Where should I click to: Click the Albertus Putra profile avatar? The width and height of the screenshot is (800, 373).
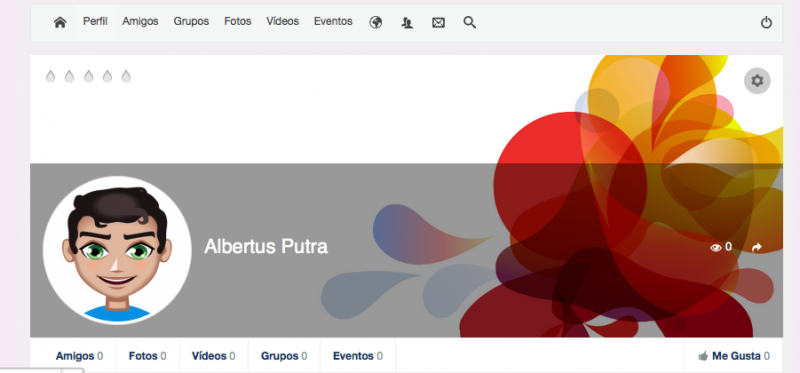(x=117, y=251)
